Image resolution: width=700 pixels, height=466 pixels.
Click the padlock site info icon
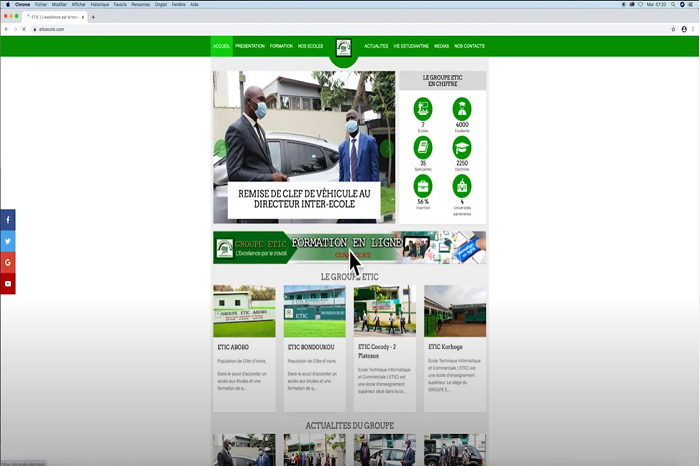click(35, 29)
